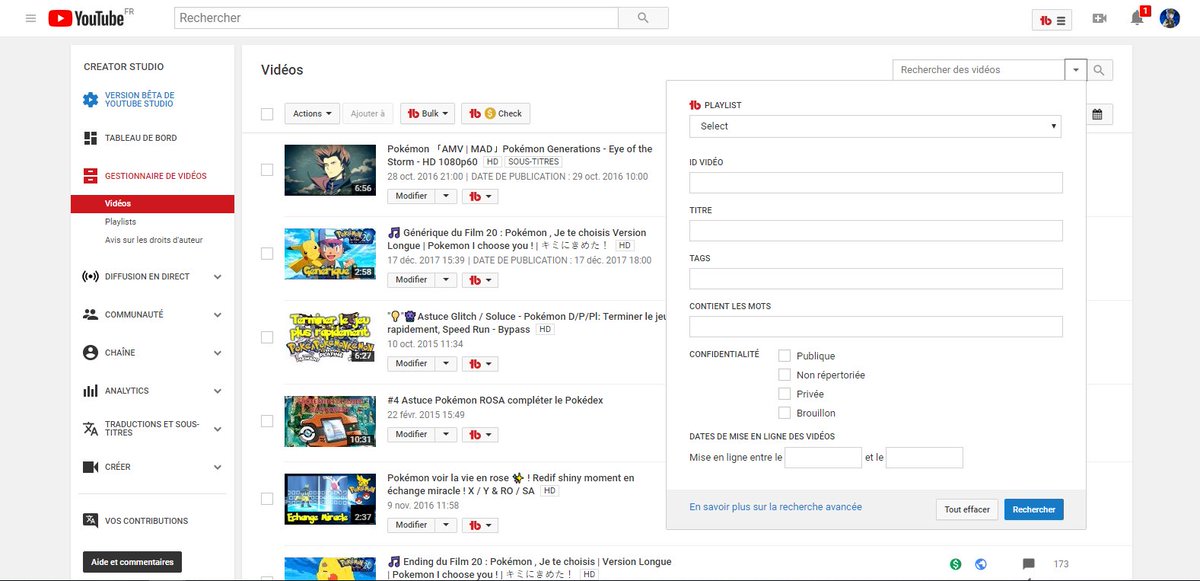Click the public globe icon
This screenshot has height=581, width=1200.
[x=981, y=564]
